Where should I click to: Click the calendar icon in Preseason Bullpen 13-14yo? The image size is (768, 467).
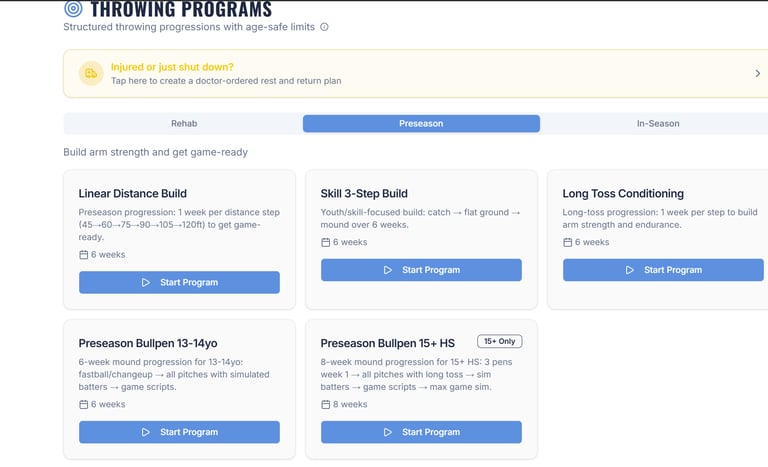pos(84,404)
